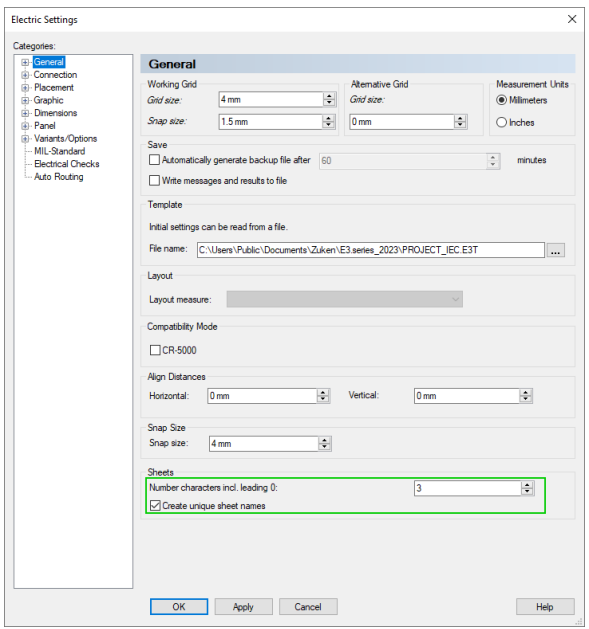Increase Working Grid size with up arrow
Viewport: 589px width, 629px height.
tap(329, 96)
